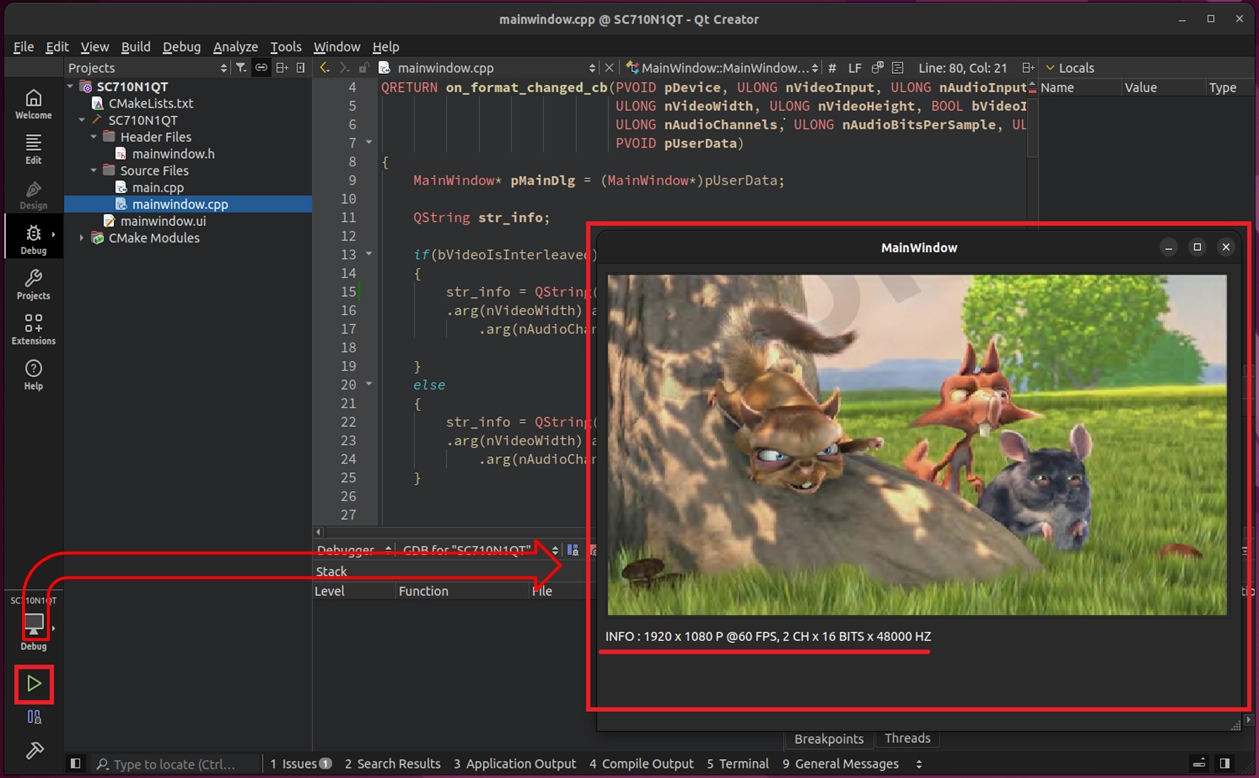The image size is (1259, 778).
Task: Collapse the Source Files folder
Action: (95, 171)
